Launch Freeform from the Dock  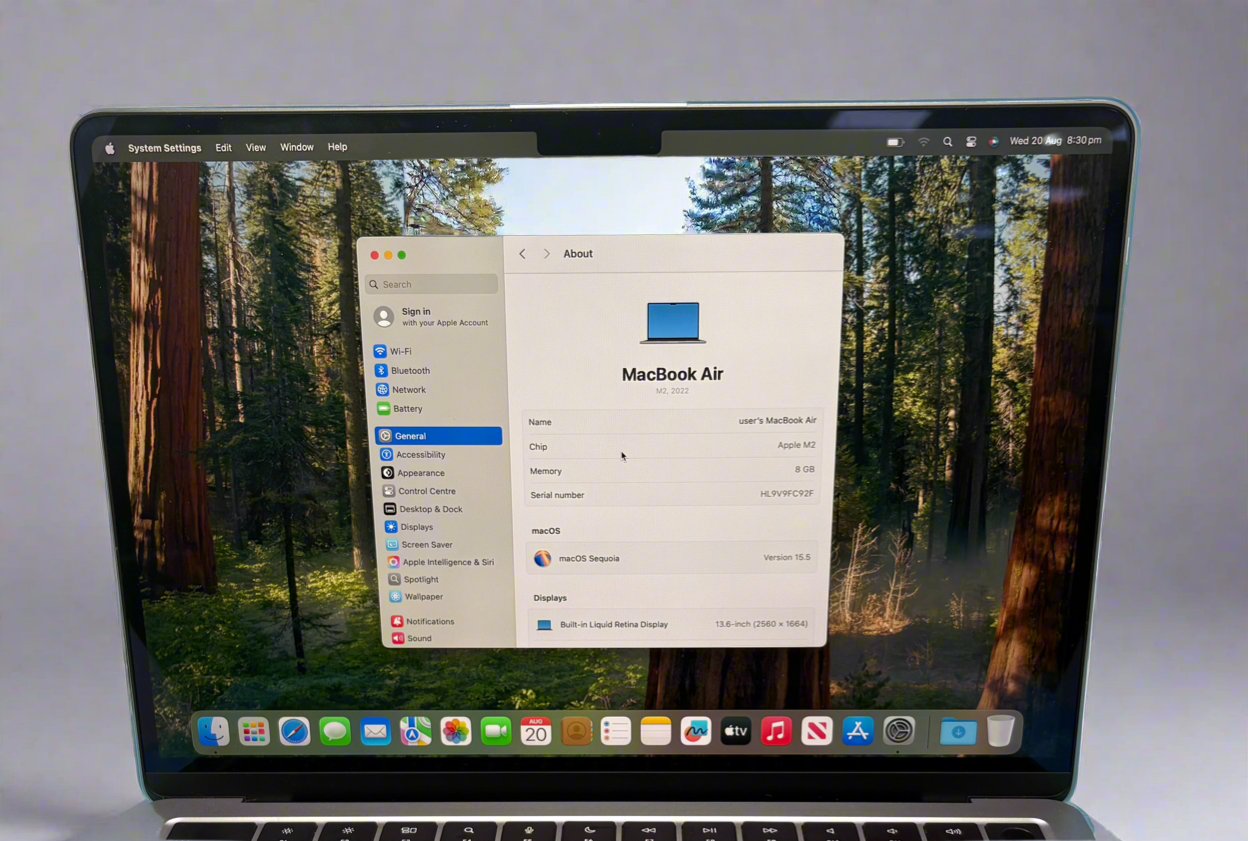tap(696, 732)
